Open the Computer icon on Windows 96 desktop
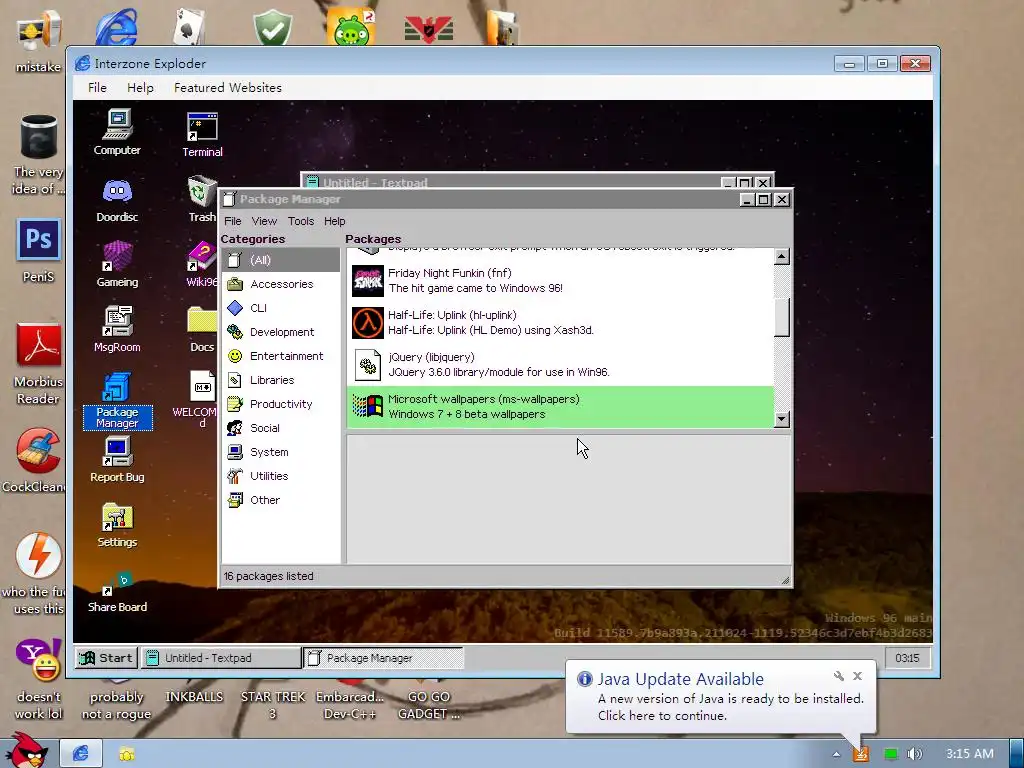This screenshot has height=768, width=1024. [117, 132]
